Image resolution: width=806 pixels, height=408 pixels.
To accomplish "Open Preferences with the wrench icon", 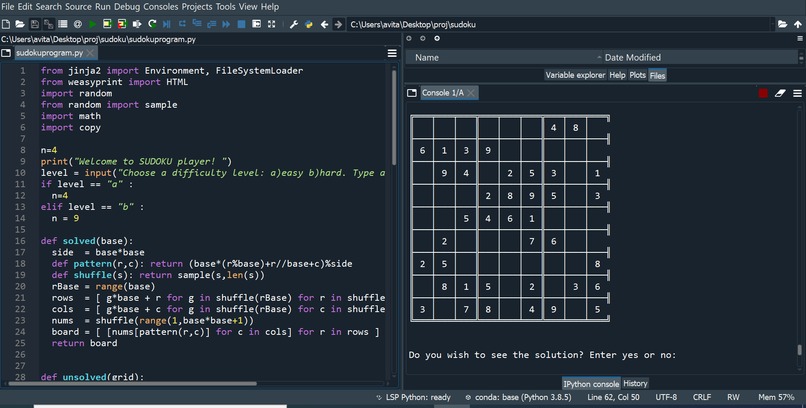I will click(x=294, y=24).
